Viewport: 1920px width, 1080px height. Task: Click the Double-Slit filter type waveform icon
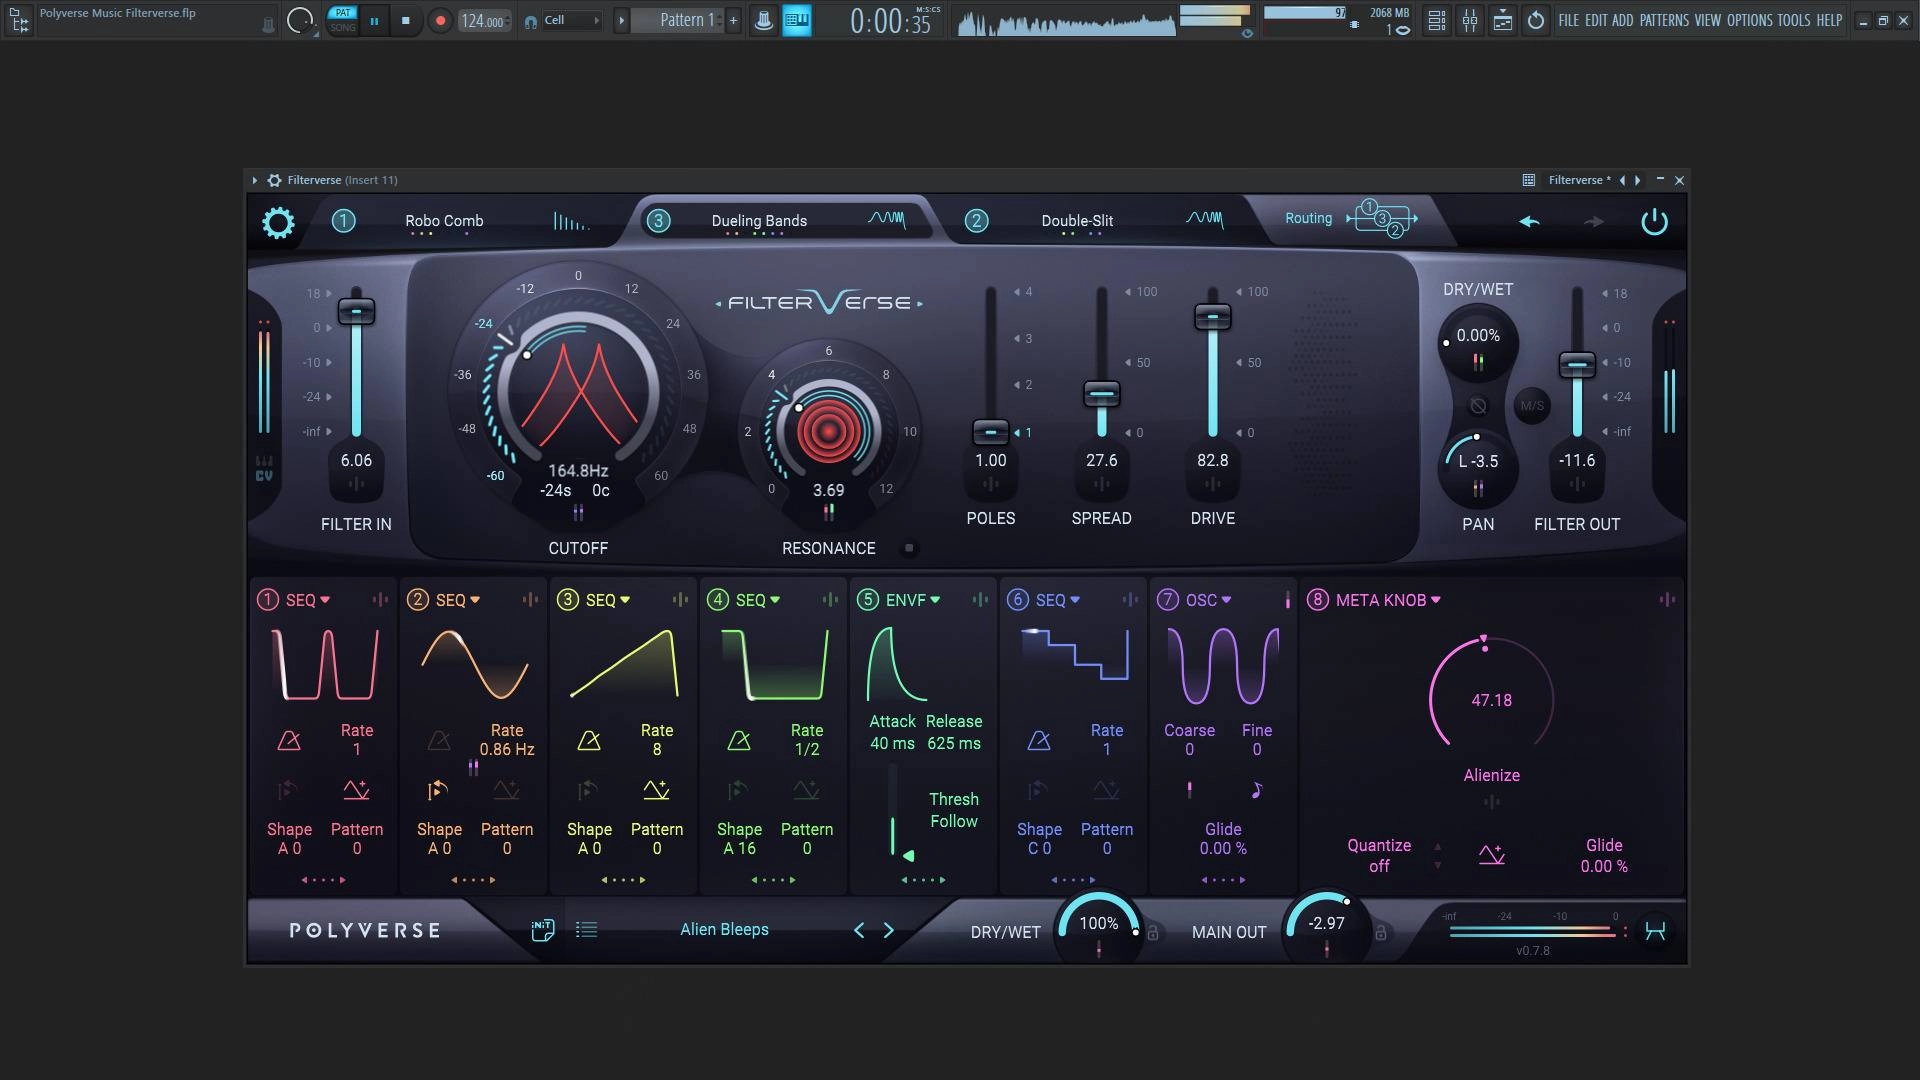[x=1205, y=219]
